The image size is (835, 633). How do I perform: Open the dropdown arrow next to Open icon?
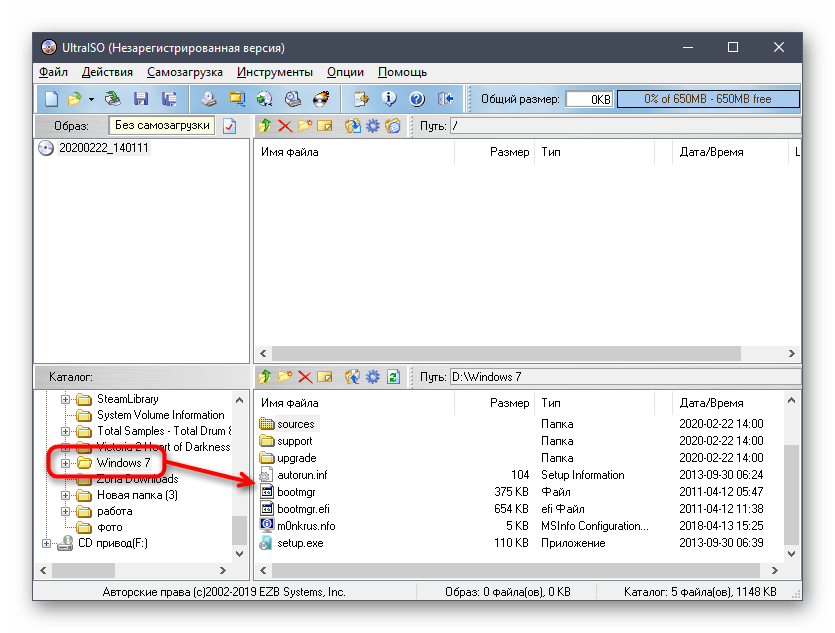[x=91, y=99]
